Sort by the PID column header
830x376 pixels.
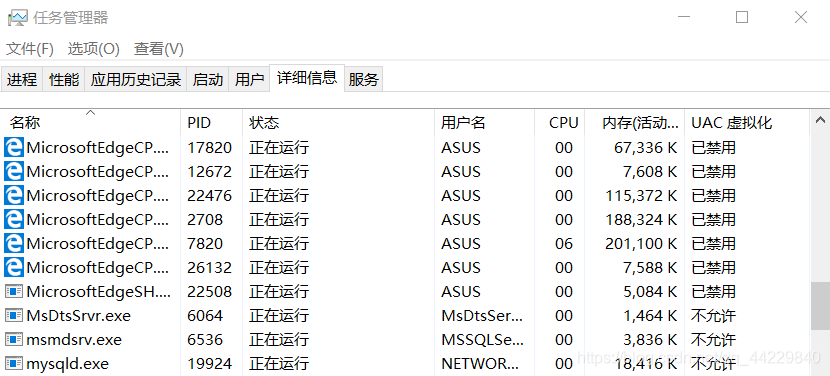(212, 123)
